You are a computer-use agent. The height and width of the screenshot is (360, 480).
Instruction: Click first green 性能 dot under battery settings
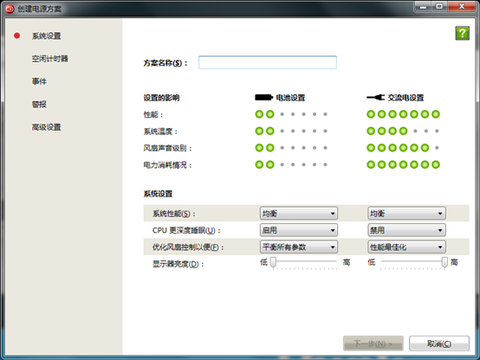click(x=259, y=114)
